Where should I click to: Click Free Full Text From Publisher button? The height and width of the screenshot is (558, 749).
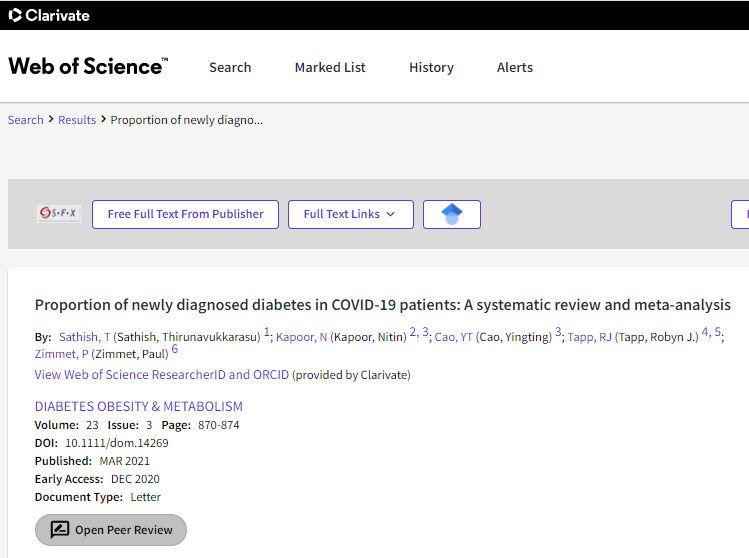click(x=185, y=214)
